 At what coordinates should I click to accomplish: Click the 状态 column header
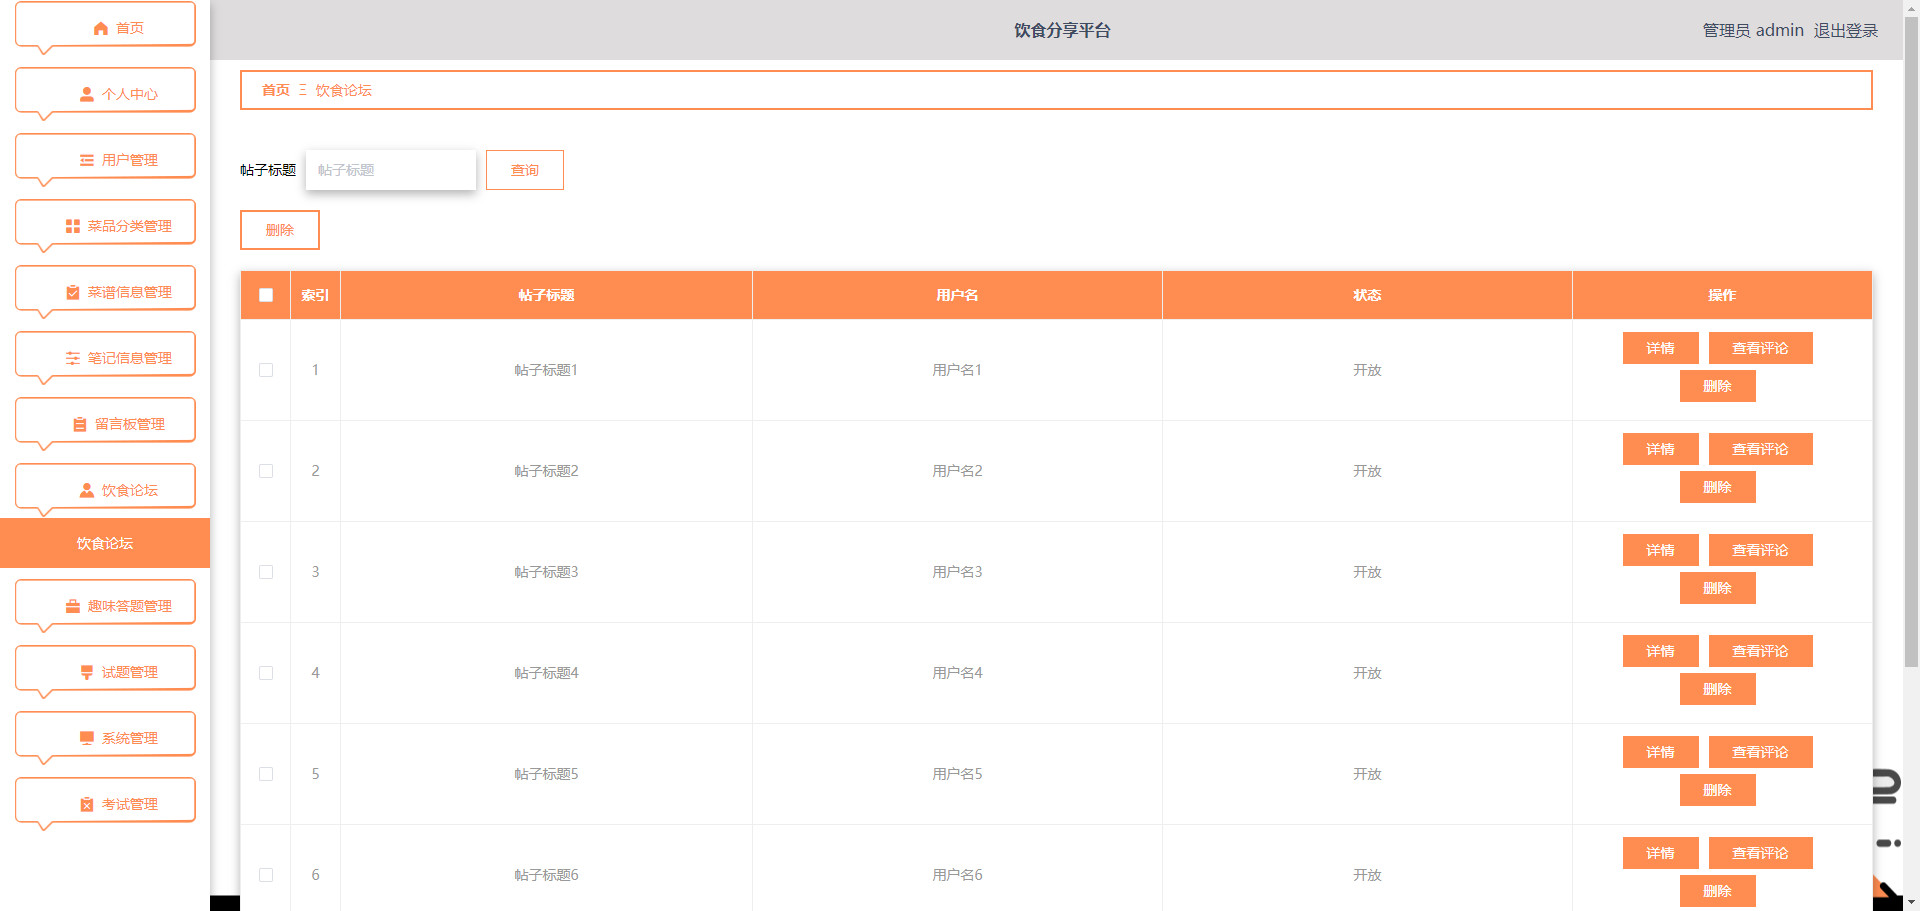click(x=1367, y=295)
